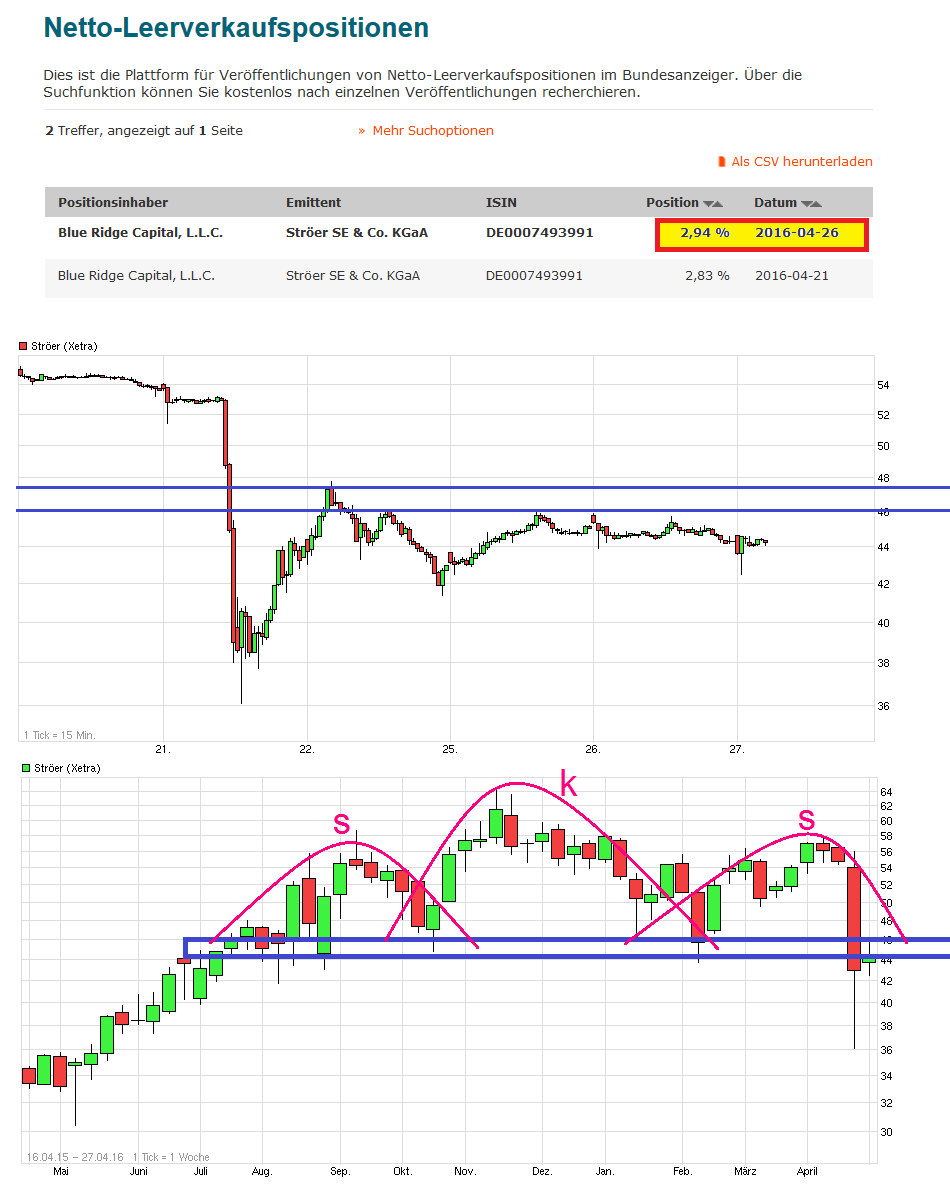The height and width of the screenshot is (1196, 950).
Task: Open the Emittent column header
Action: (312, 202)
